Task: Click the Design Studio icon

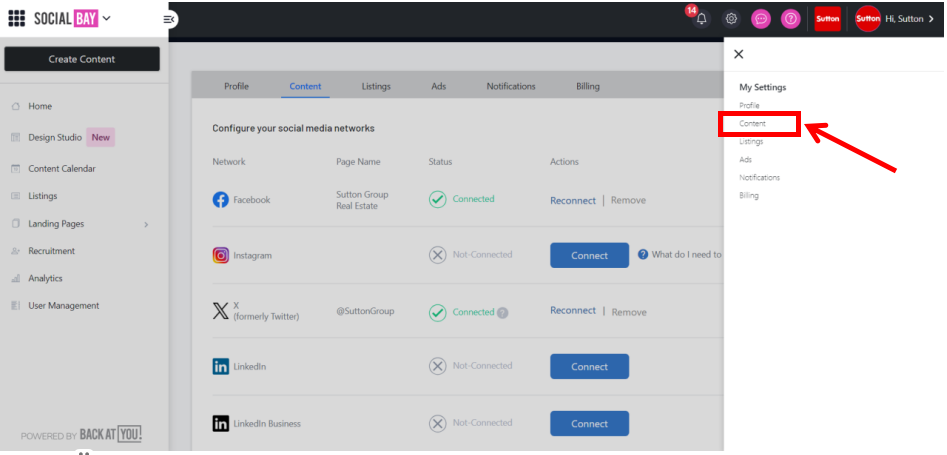Action: pyautogui.click(x=16, y=138)
